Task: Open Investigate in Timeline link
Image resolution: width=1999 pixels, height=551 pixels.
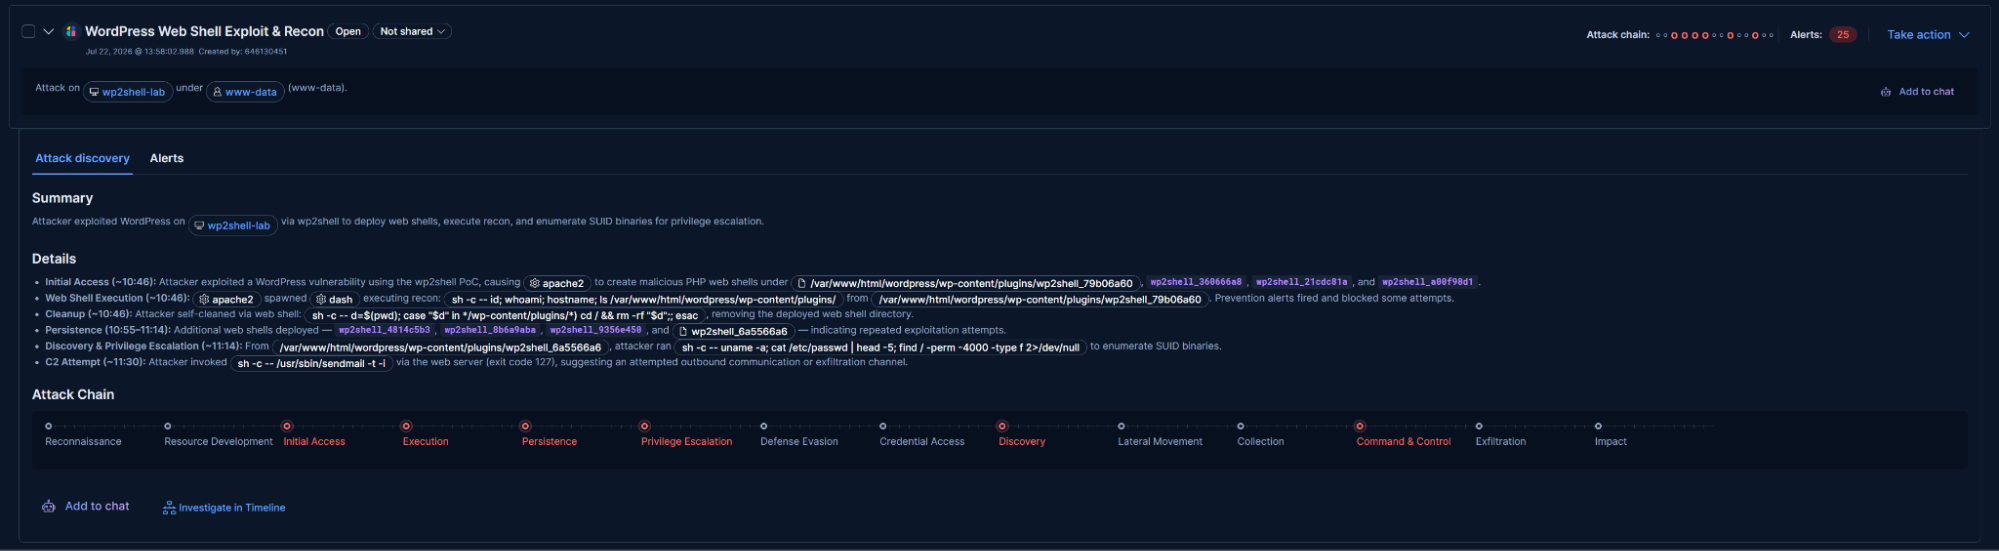Action: coord(224,508)
